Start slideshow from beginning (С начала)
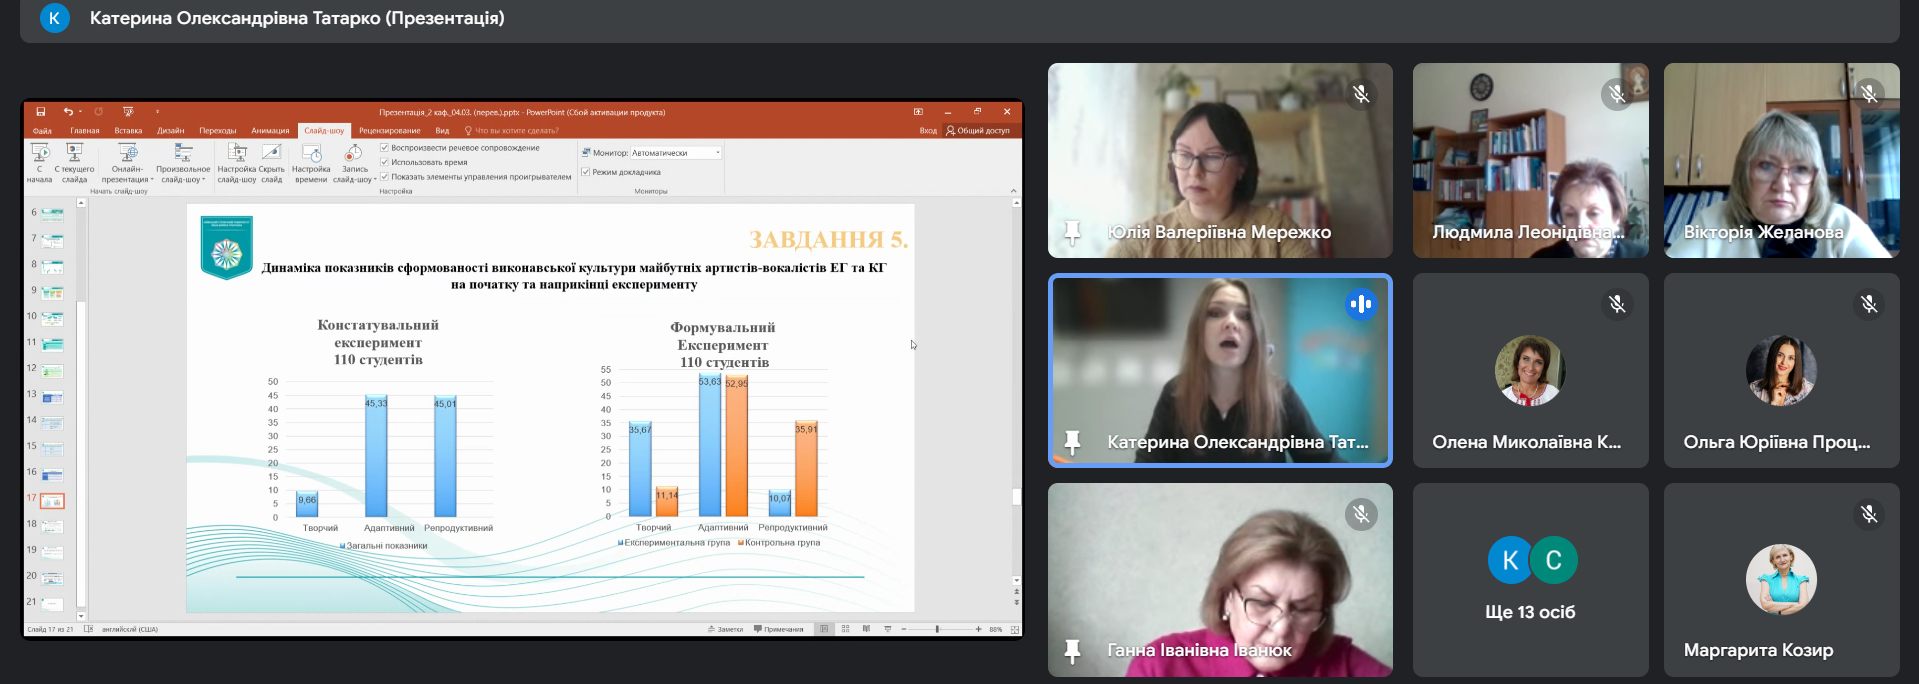Screen dimensions: 1919x684 40,154
